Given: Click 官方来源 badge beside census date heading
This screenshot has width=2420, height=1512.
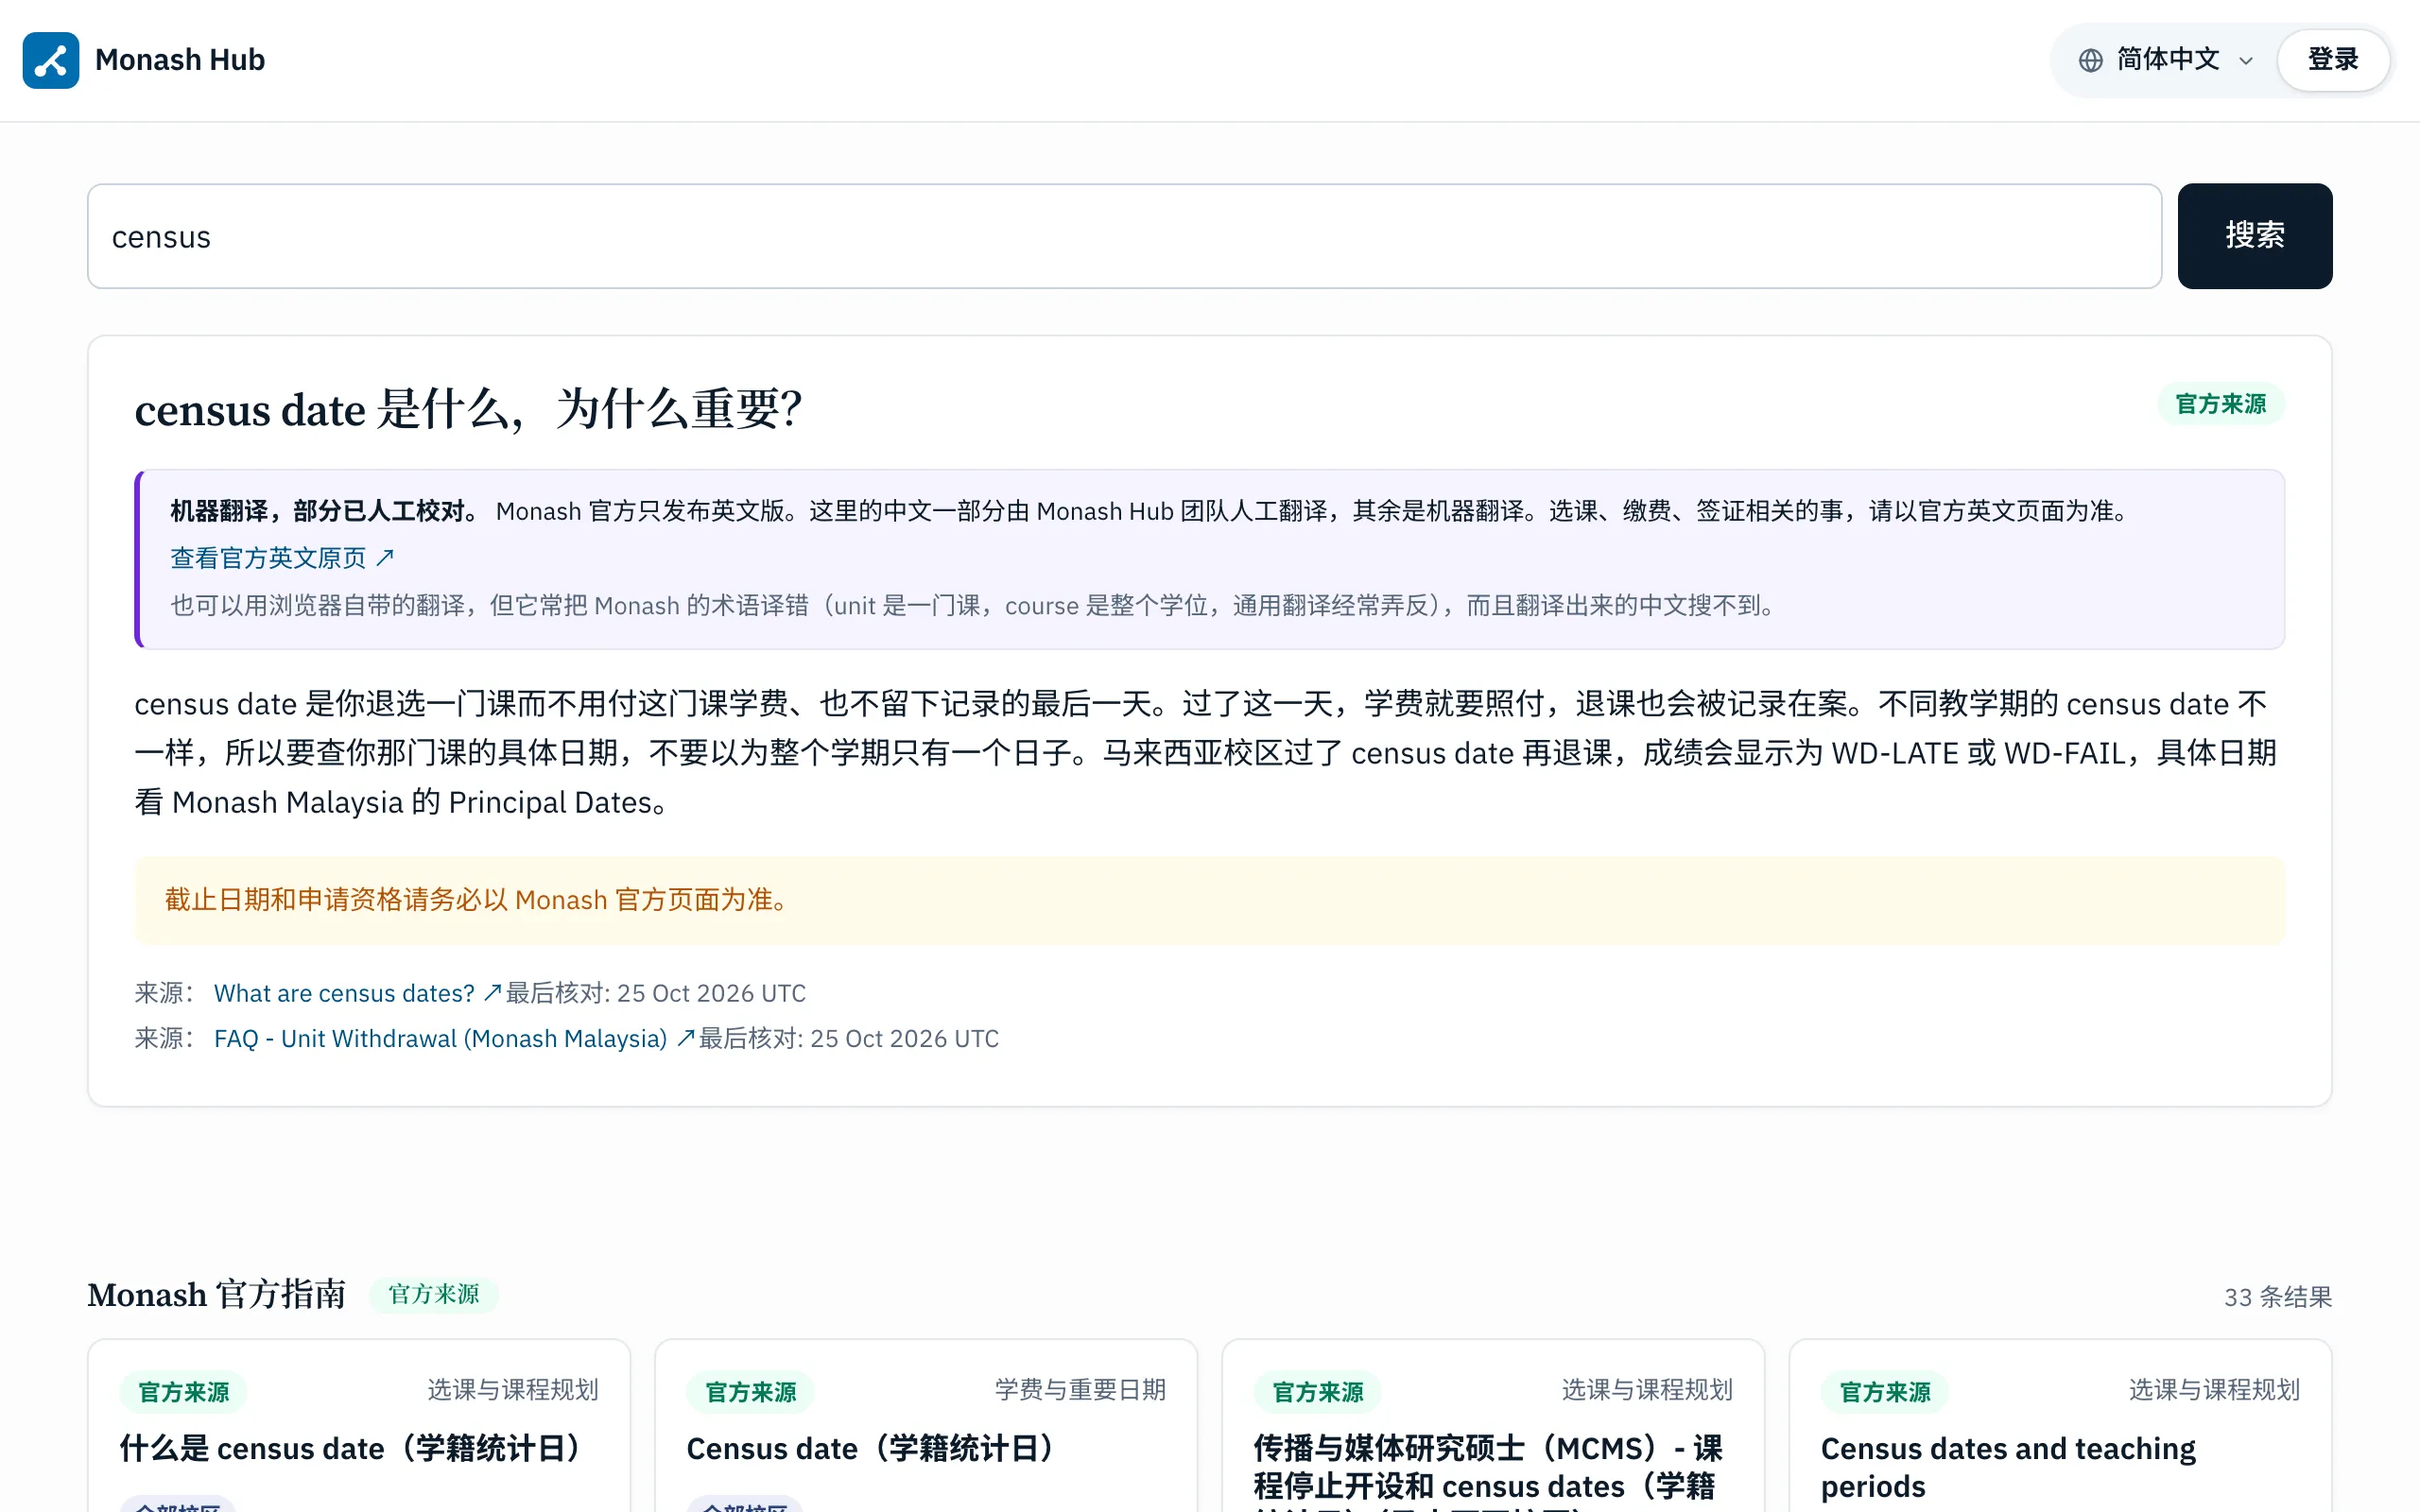Looking at the screenshot, I should pos(2220,404).
